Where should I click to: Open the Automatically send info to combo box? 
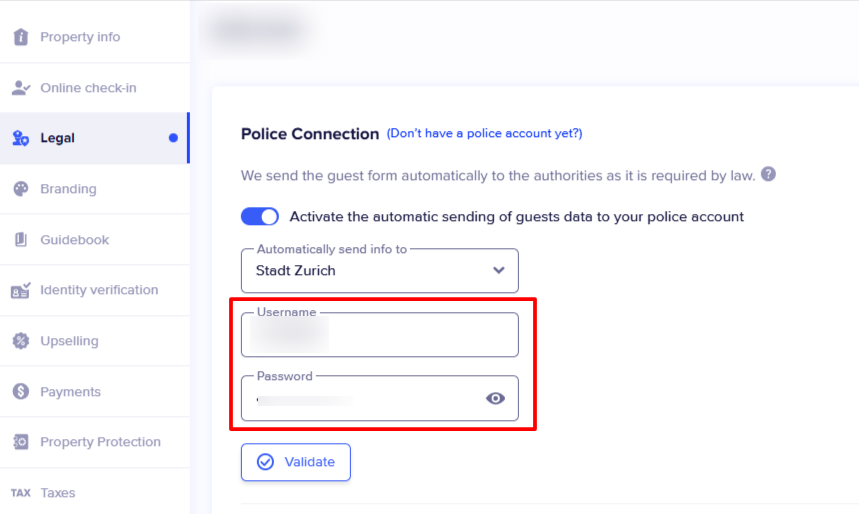[380, 271]
